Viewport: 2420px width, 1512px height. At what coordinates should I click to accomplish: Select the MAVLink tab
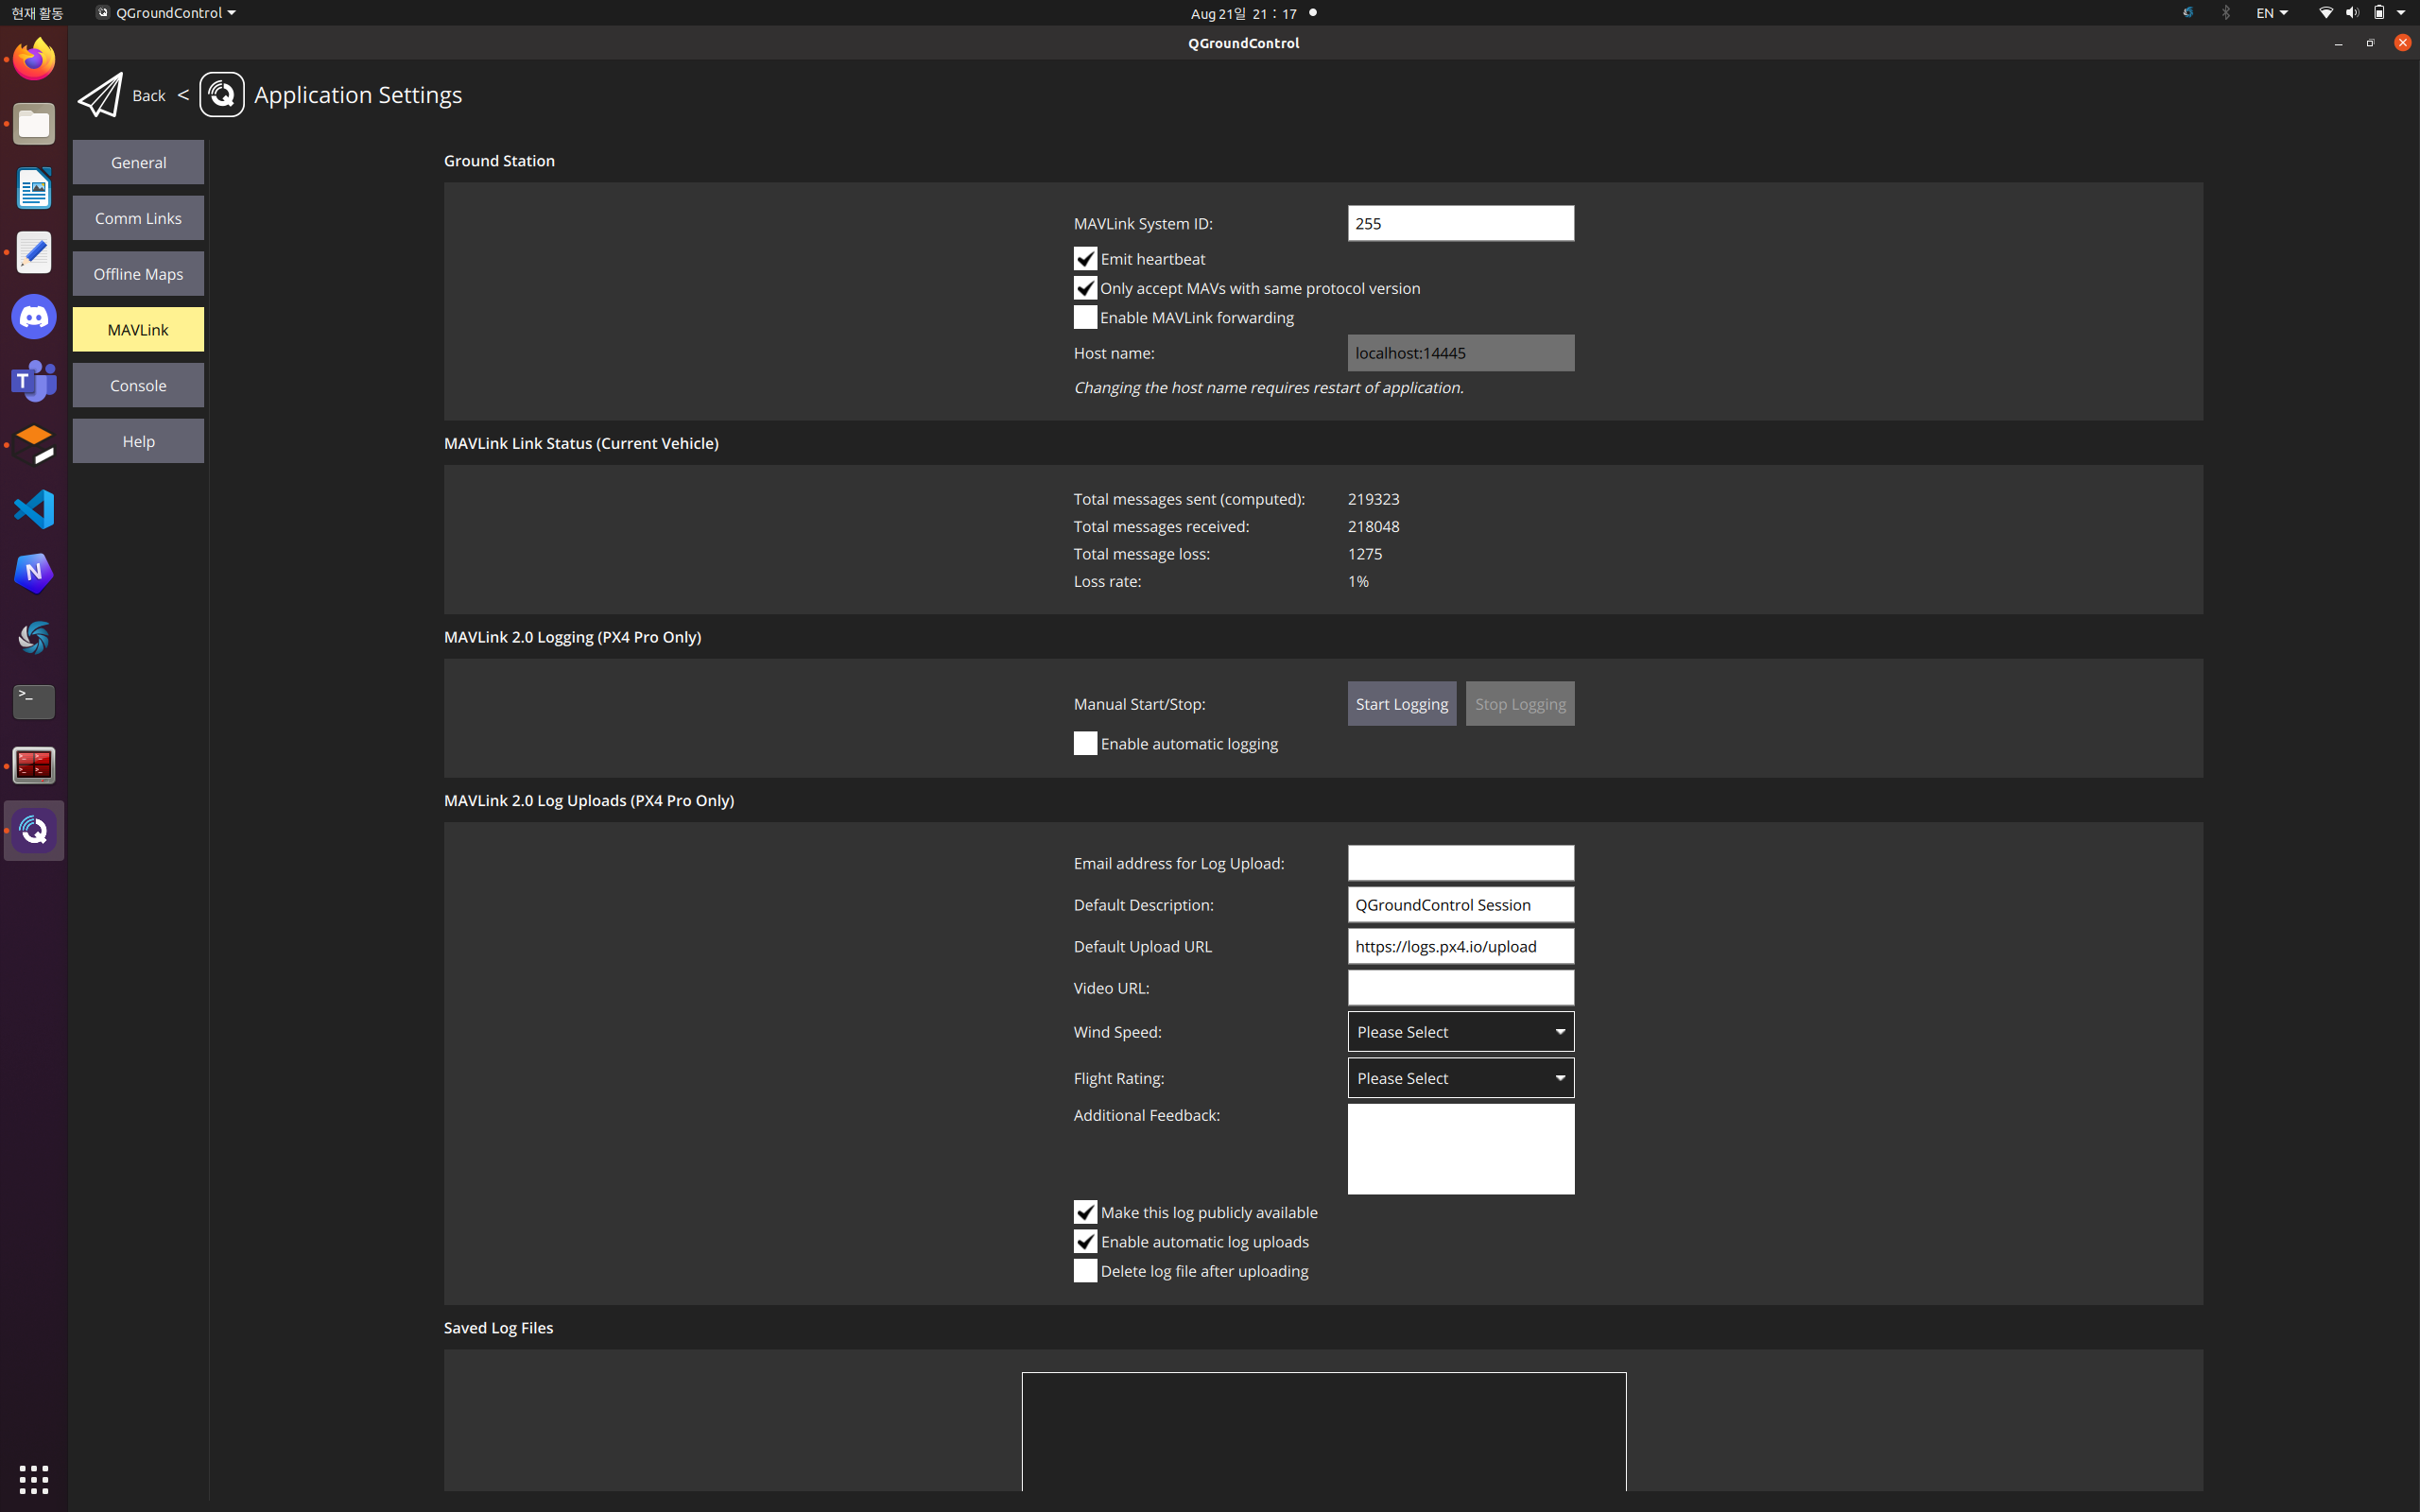click(x=138, y=330)
